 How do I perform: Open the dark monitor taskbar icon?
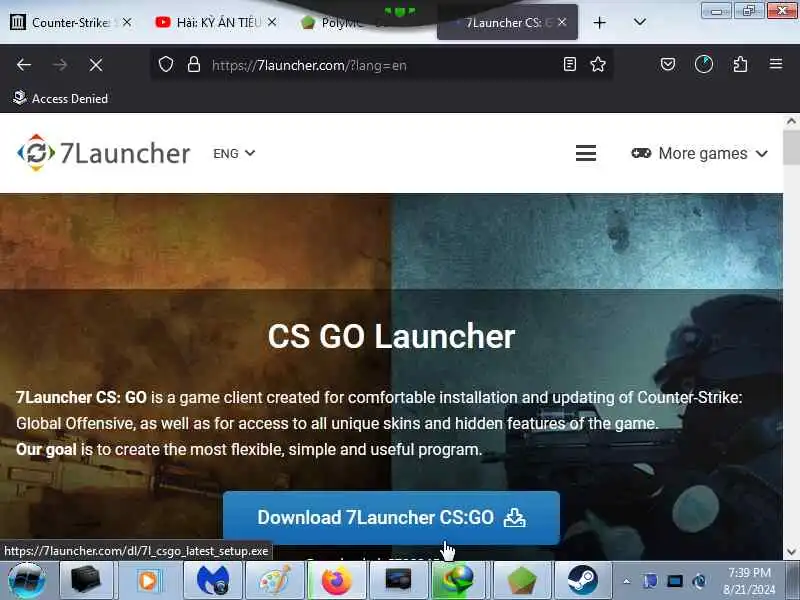coord(398,581)
